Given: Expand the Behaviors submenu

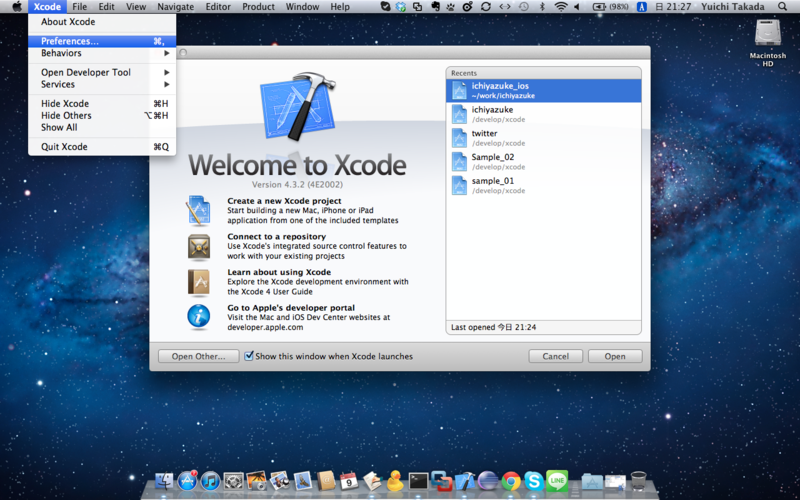Looking at the screenshot, I should click(102, 53).
